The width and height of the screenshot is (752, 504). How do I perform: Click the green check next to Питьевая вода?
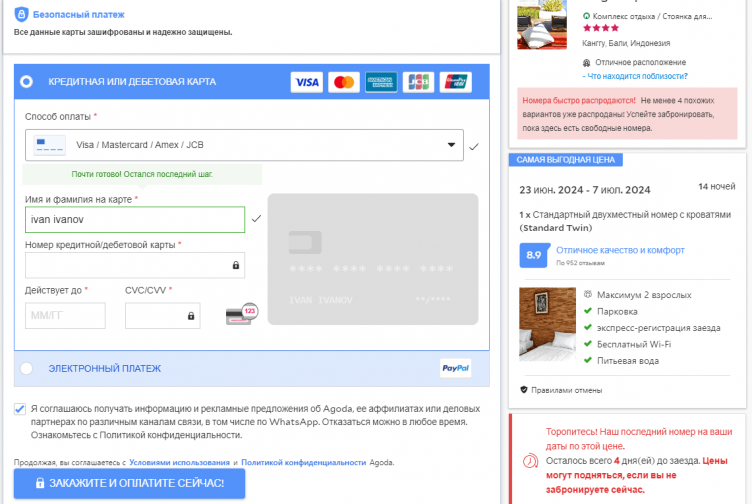pyautogui.click(x=588, y=360)
